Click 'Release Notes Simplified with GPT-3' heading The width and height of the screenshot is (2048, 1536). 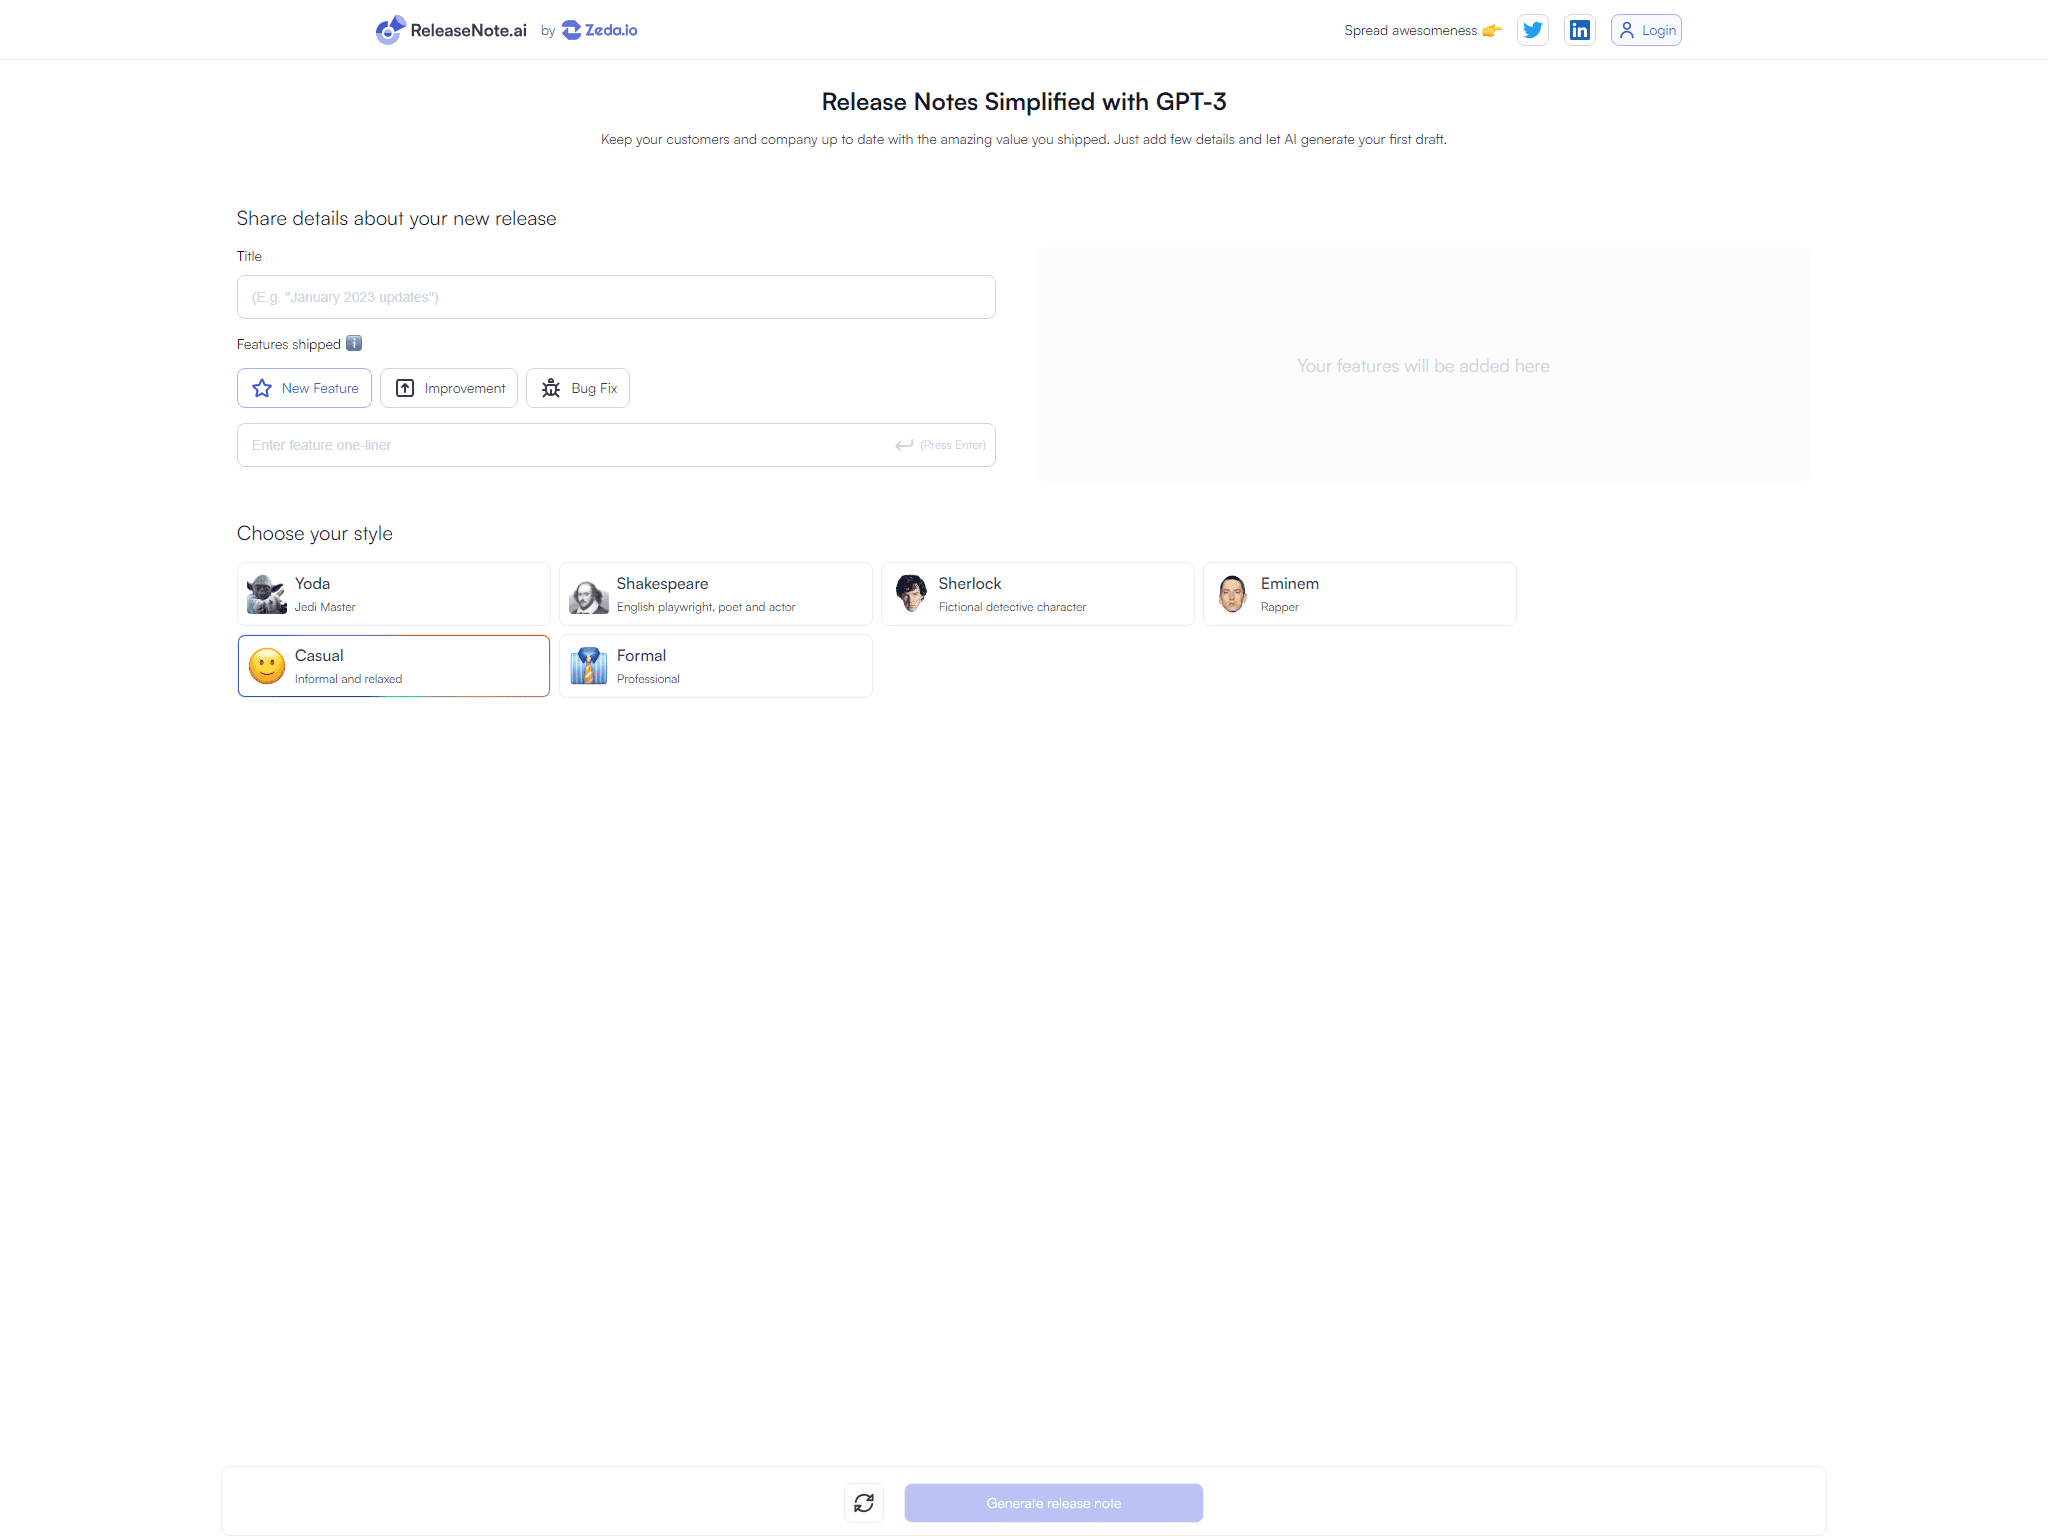click(x=1024, y=102)
